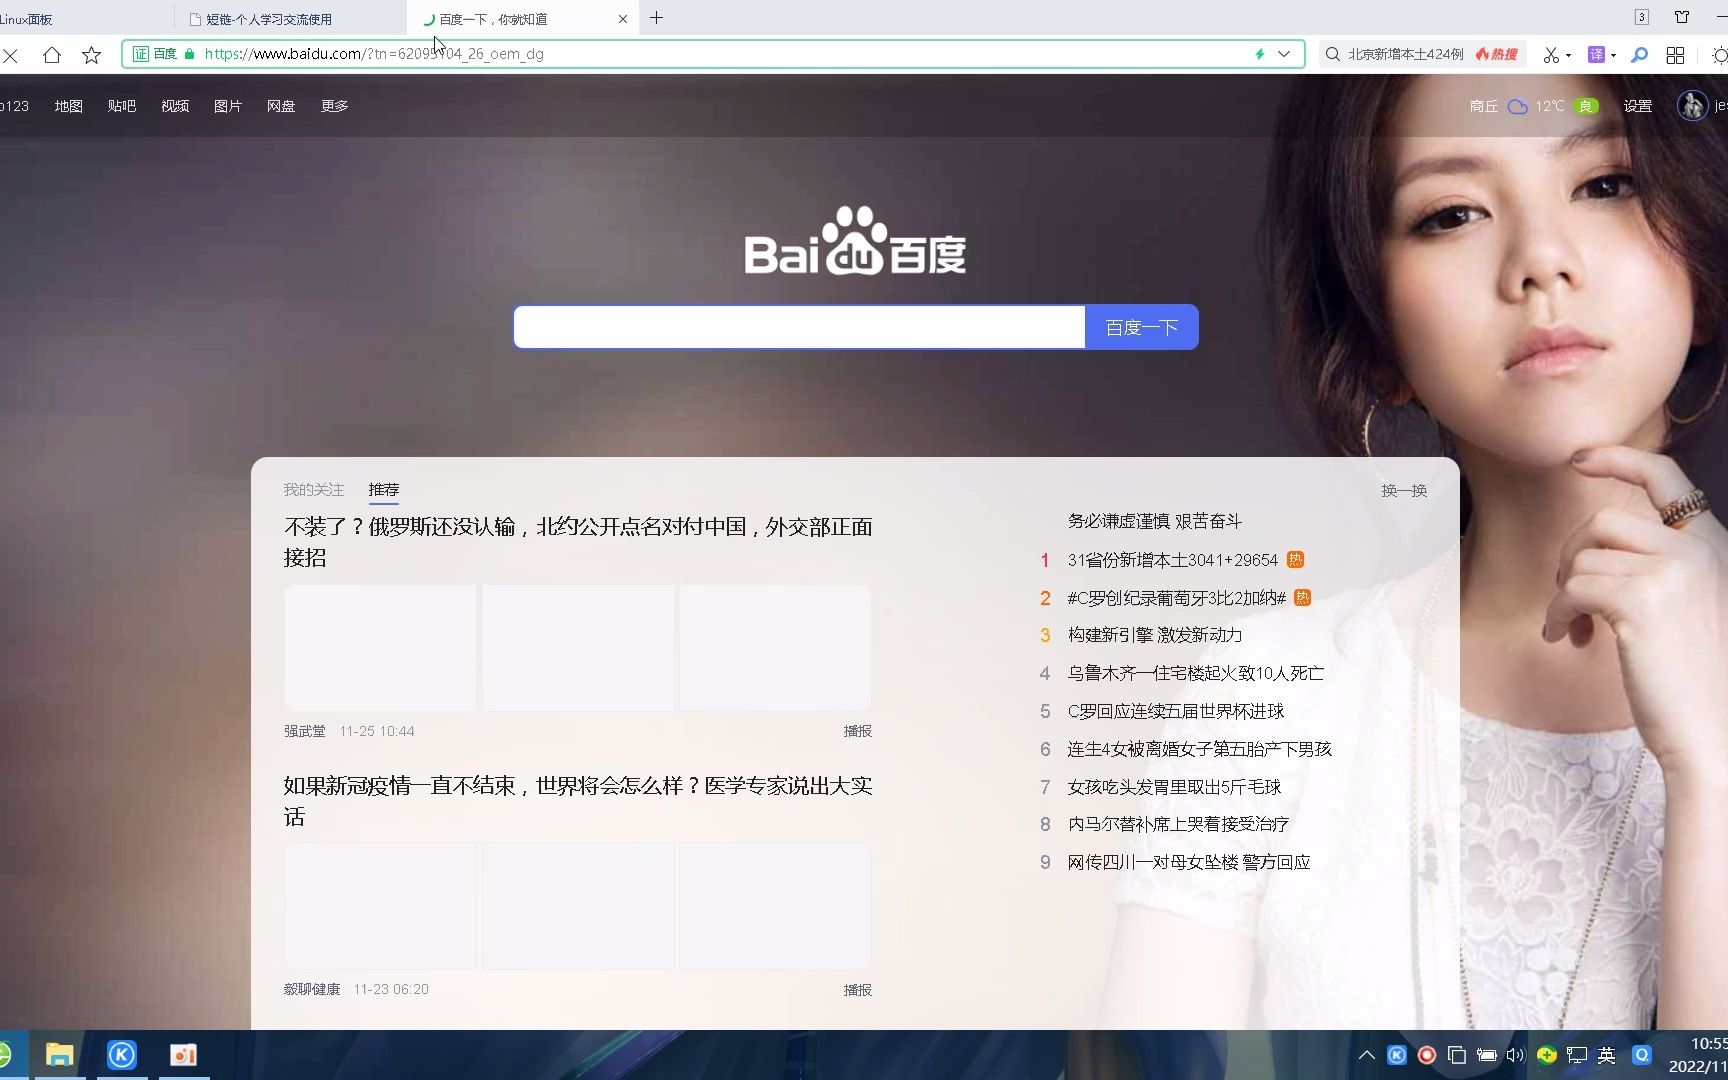Open hot item 构建新引擎 激发新动力
This screenshot has width=1728, height=1080.
point(1154,635)
